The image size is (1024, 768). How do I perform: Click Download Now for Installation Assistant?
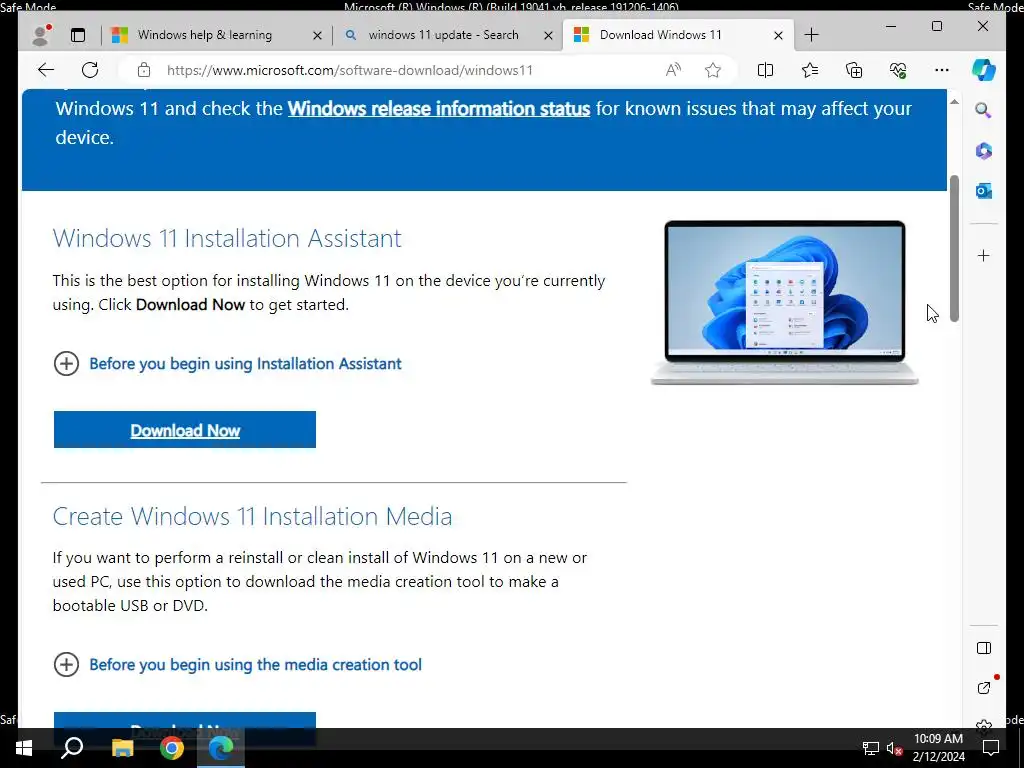tap(185, 430)
